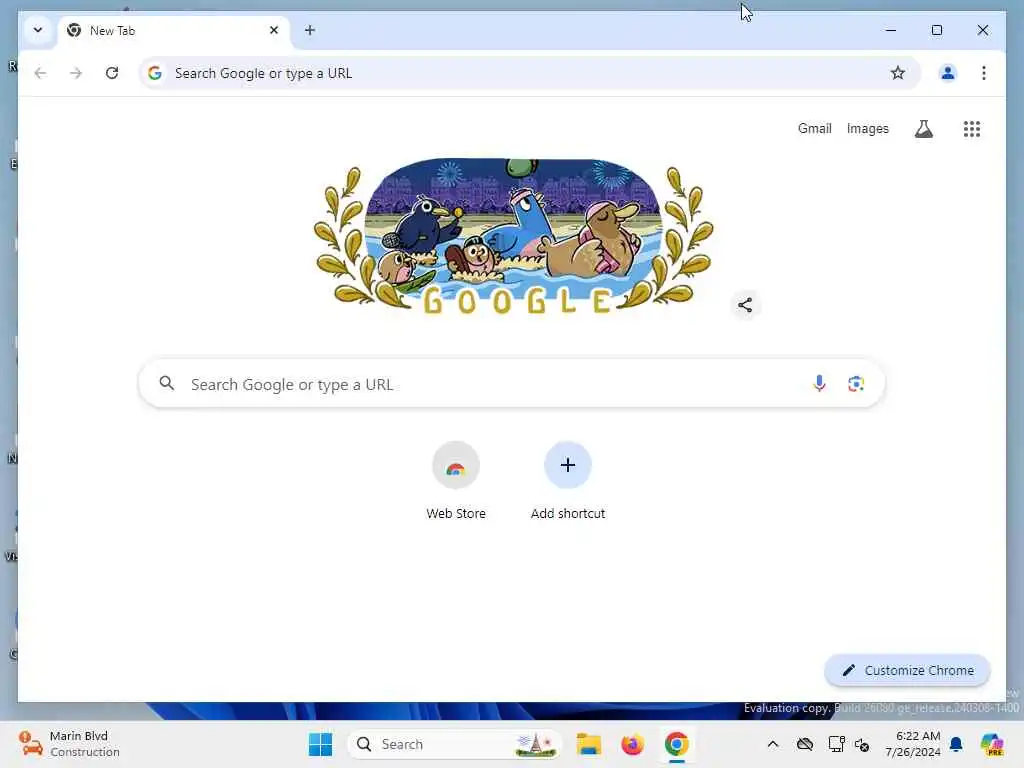Viewport: 1024px width, 768px height.
Task: Open the Gmail link
Action: 814,129
